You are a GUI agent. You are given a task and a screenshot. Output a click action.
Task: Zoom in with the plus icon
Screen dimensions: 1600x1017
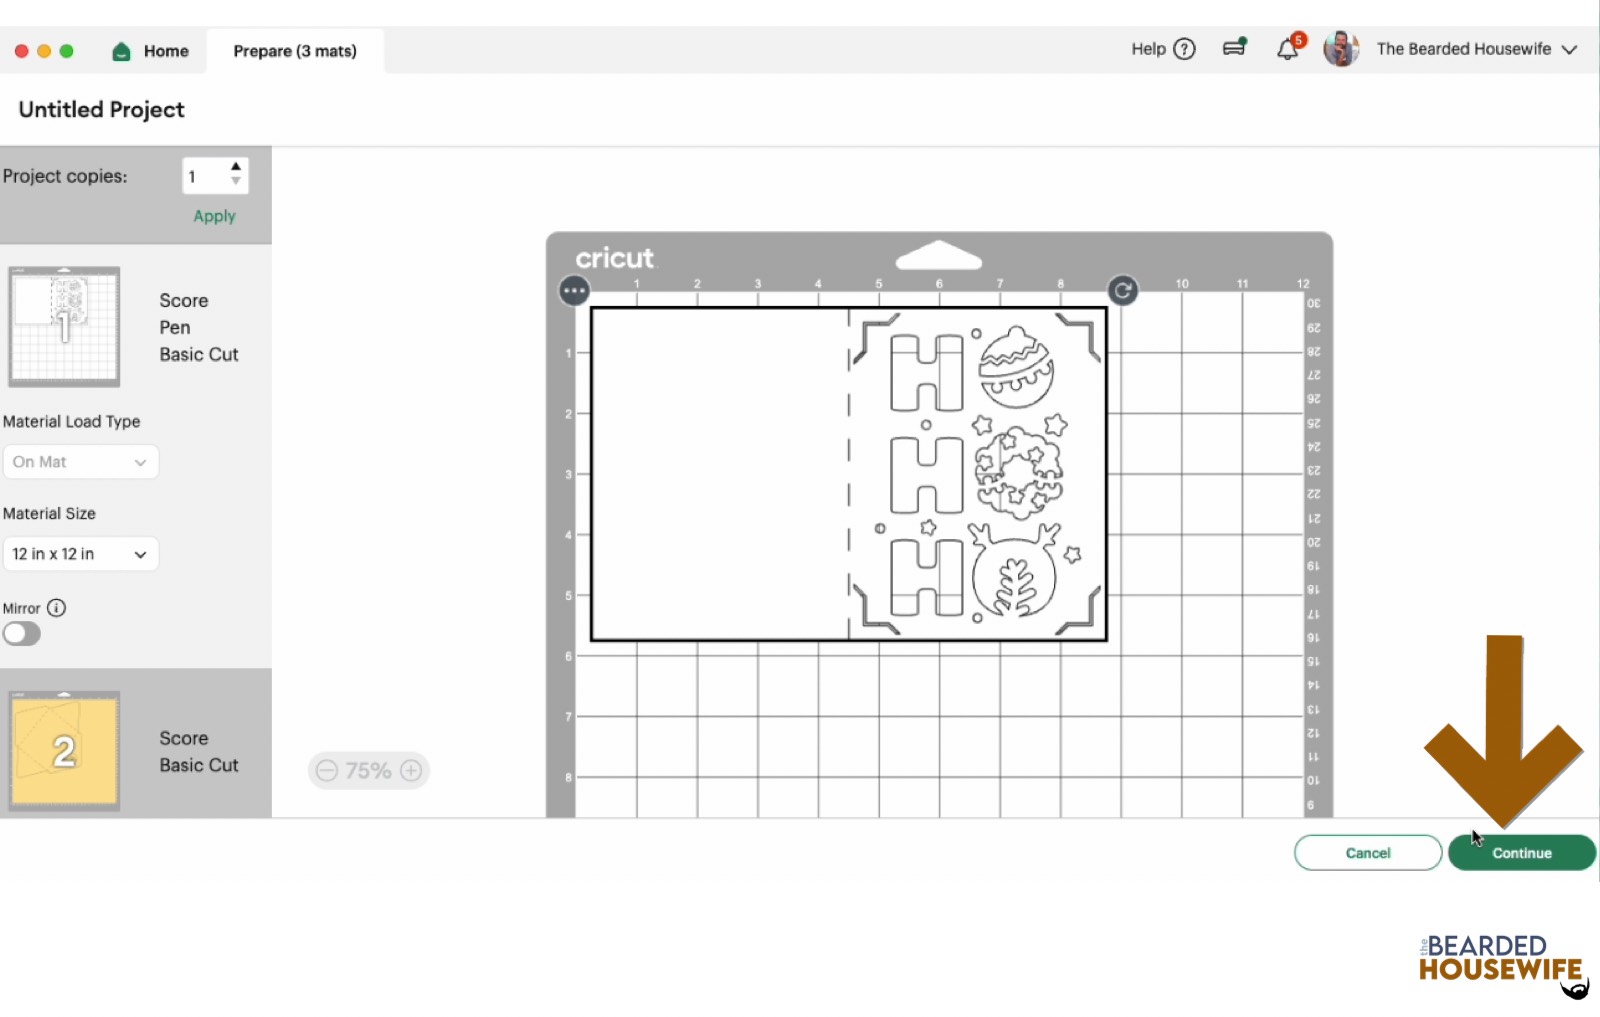tap(411, 770)
